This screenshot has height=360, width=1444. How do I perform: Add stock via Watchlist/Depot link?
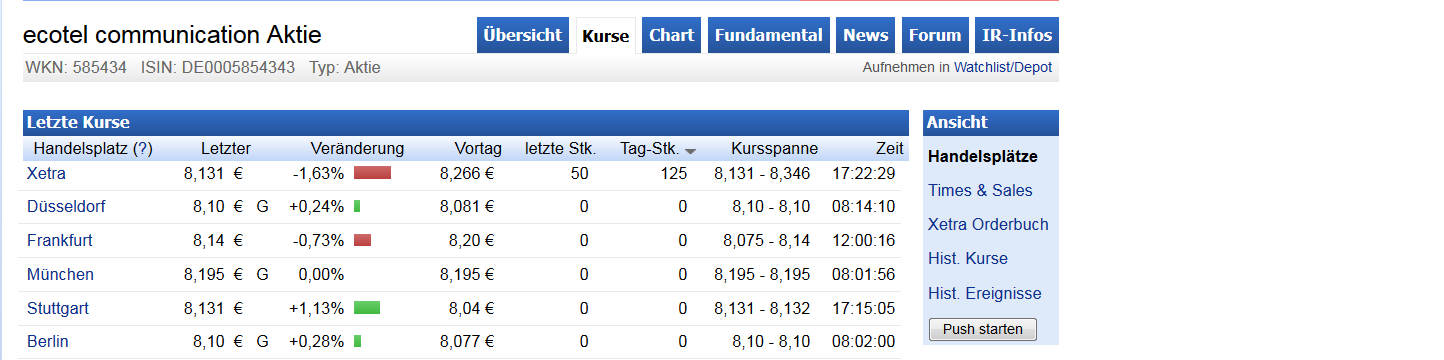[1003, 68]
